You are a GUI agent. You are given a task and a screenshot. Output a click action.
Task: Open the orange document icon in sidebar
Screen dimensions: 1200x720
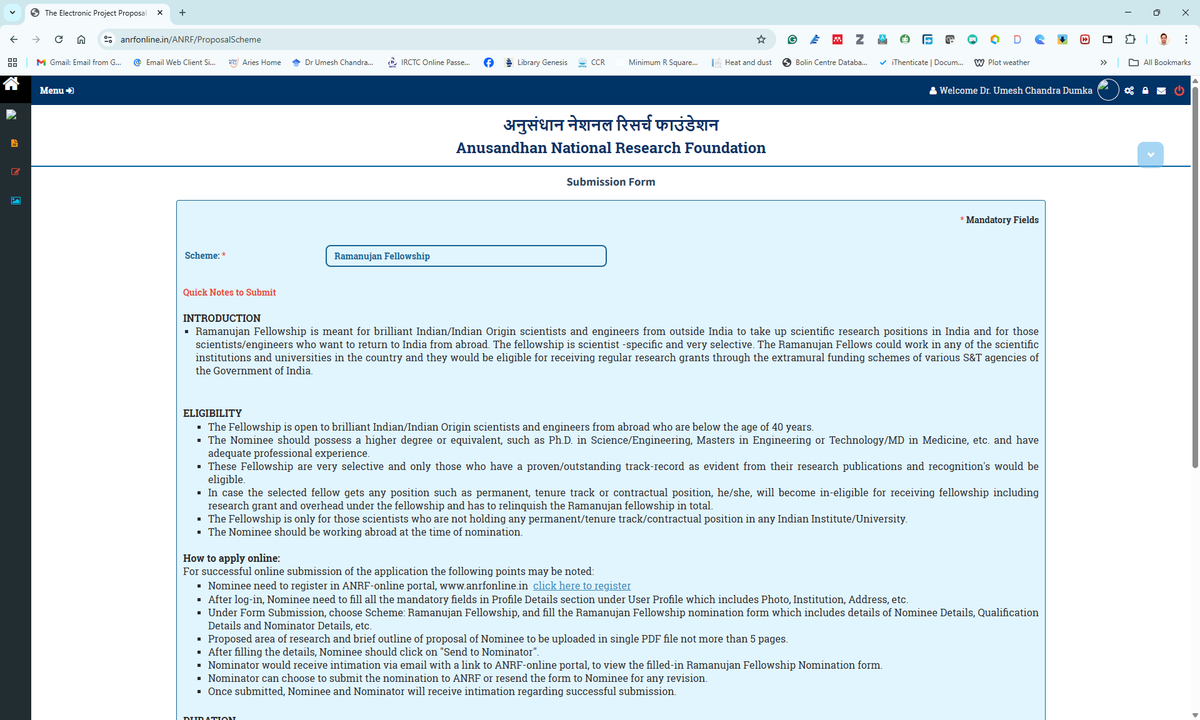pos(14,143)
